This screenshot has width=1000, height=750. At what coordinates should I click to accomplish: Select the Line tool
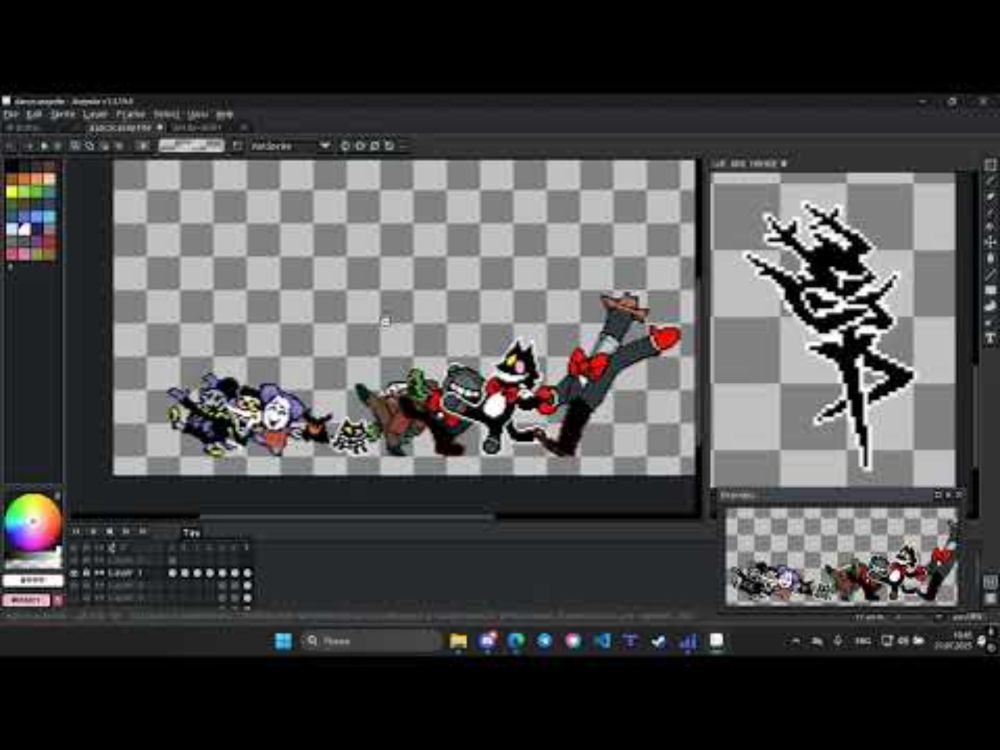(x=990, y=275)
